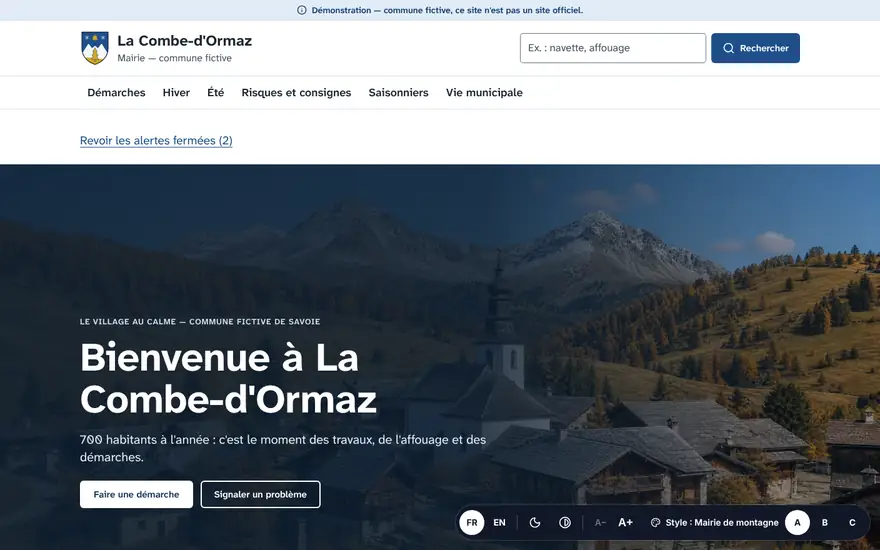Switch language to EN
The height and width of the screenshot is (550, 880).
499,522
